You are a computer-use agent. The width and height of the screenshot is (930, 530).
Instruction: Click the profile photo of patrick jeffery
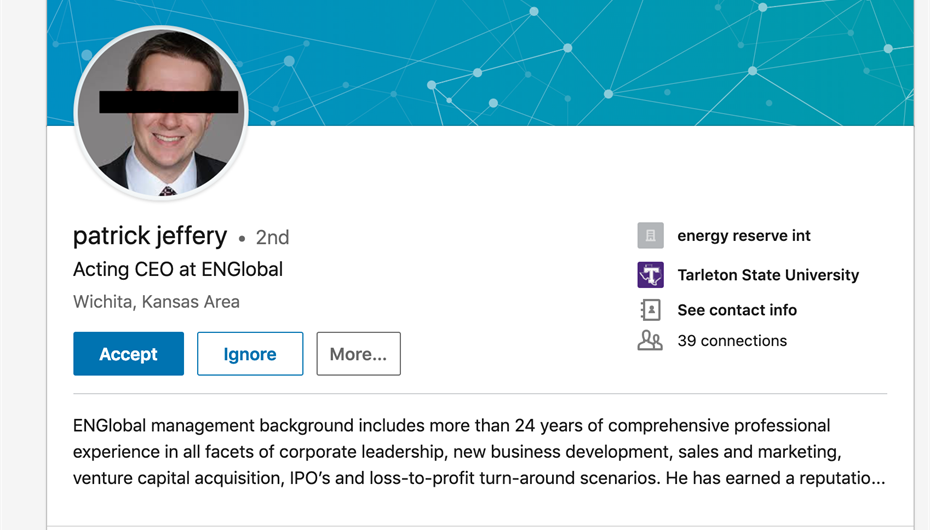coord(161,112)
